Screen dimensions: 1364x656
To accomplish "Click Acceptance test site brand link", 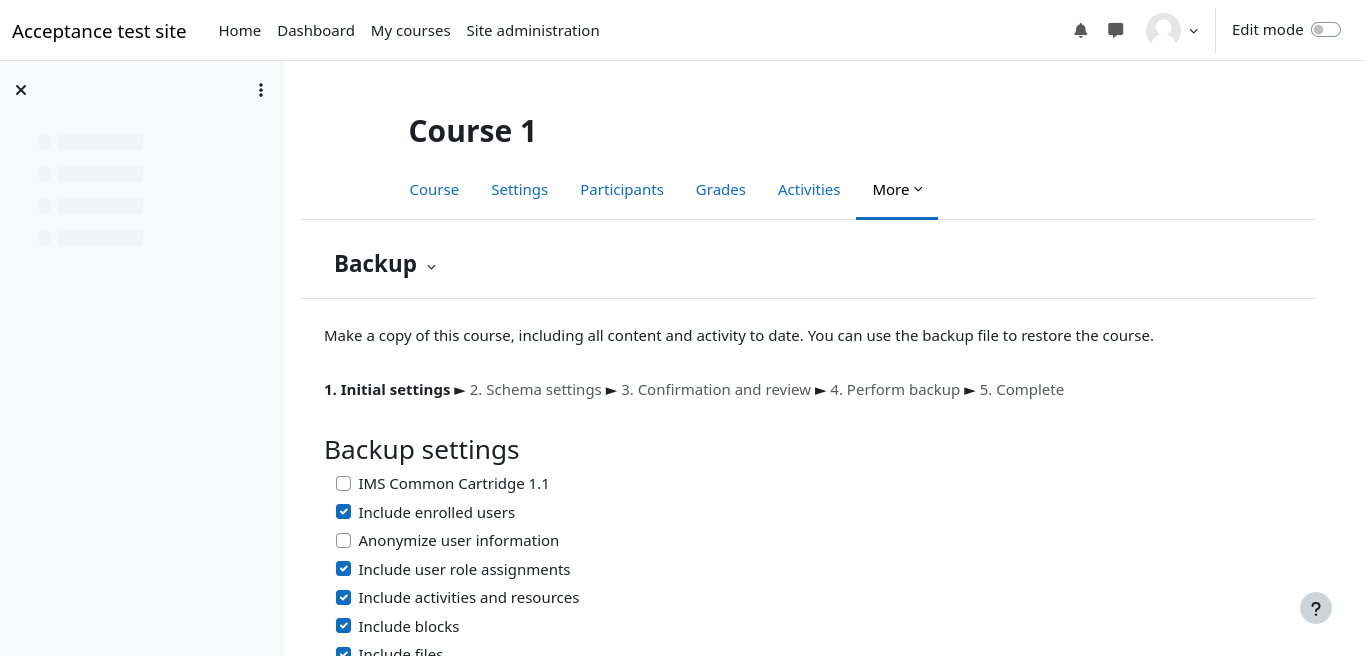I will pos(99,31).
